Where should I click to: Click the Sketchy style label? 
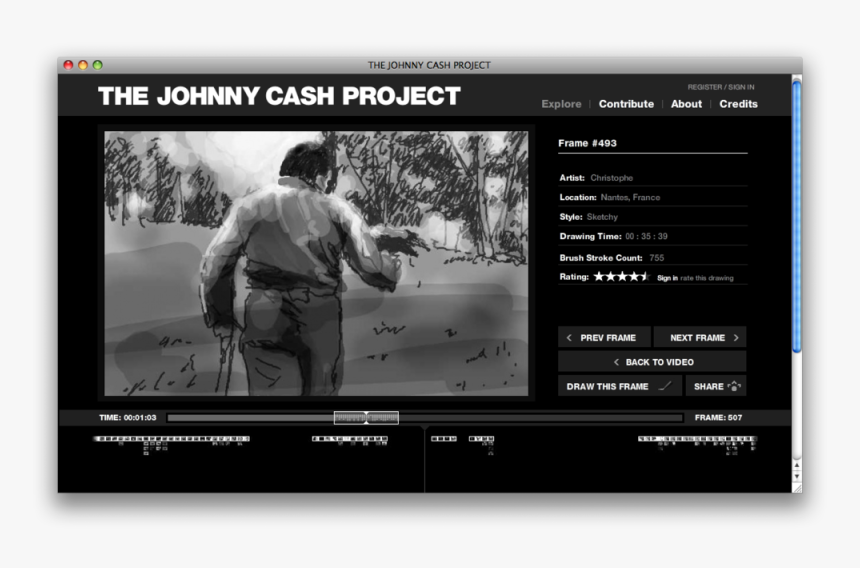coord(602,217)
